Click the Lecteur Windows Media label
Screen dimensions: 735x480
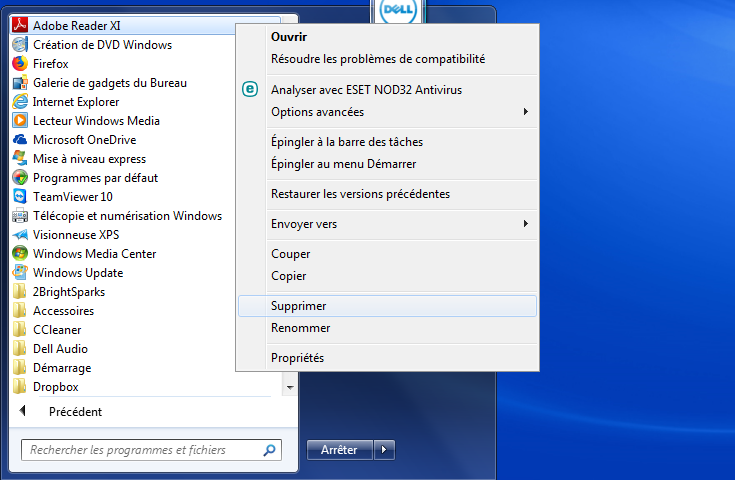point(96,120)
